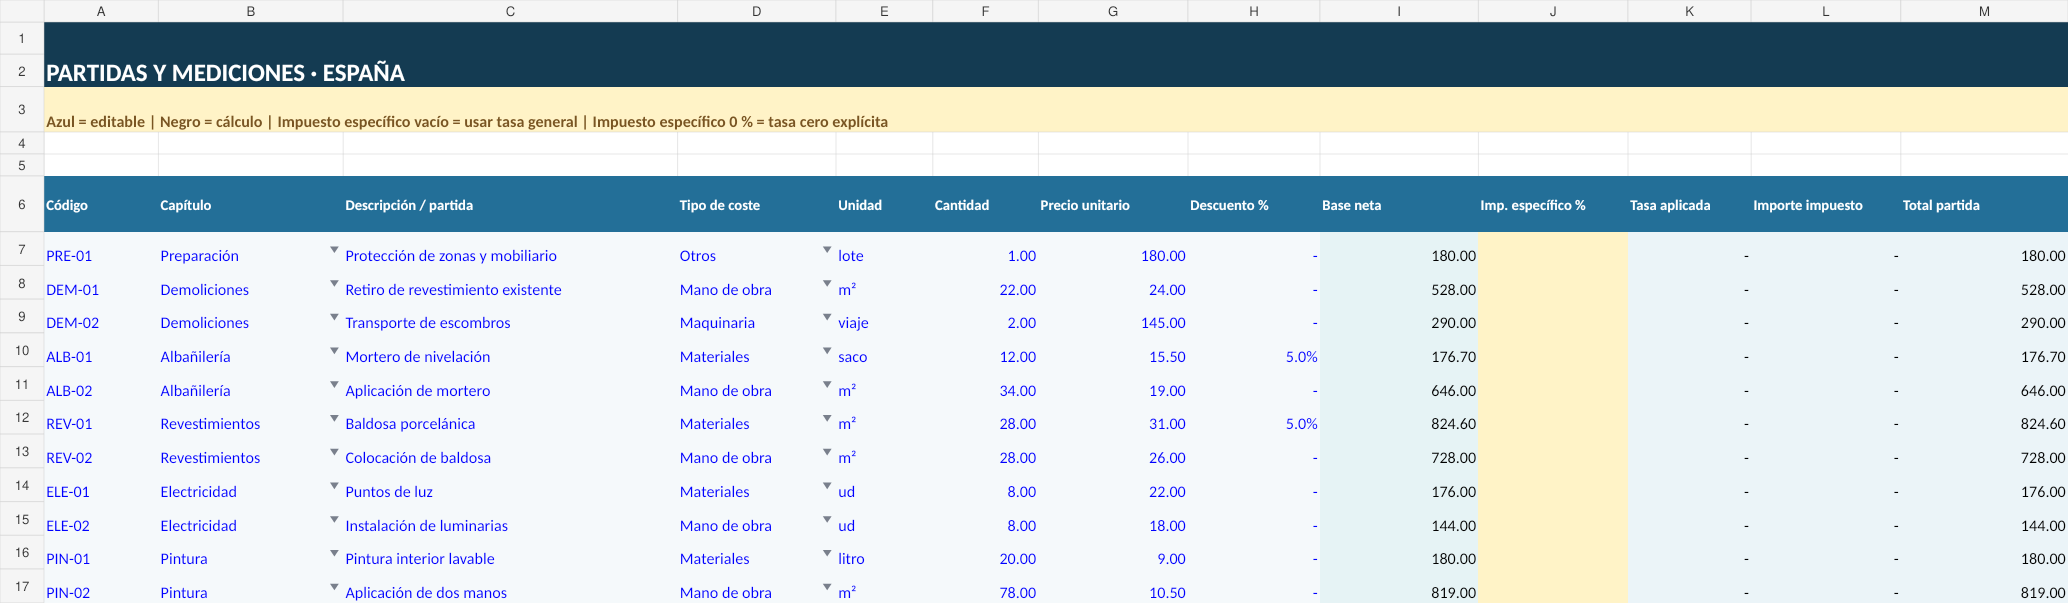
Task: Open Capítulo dropdown arrow in ALB-01 row
Action: pyautogui.click(x=334, y=351)
